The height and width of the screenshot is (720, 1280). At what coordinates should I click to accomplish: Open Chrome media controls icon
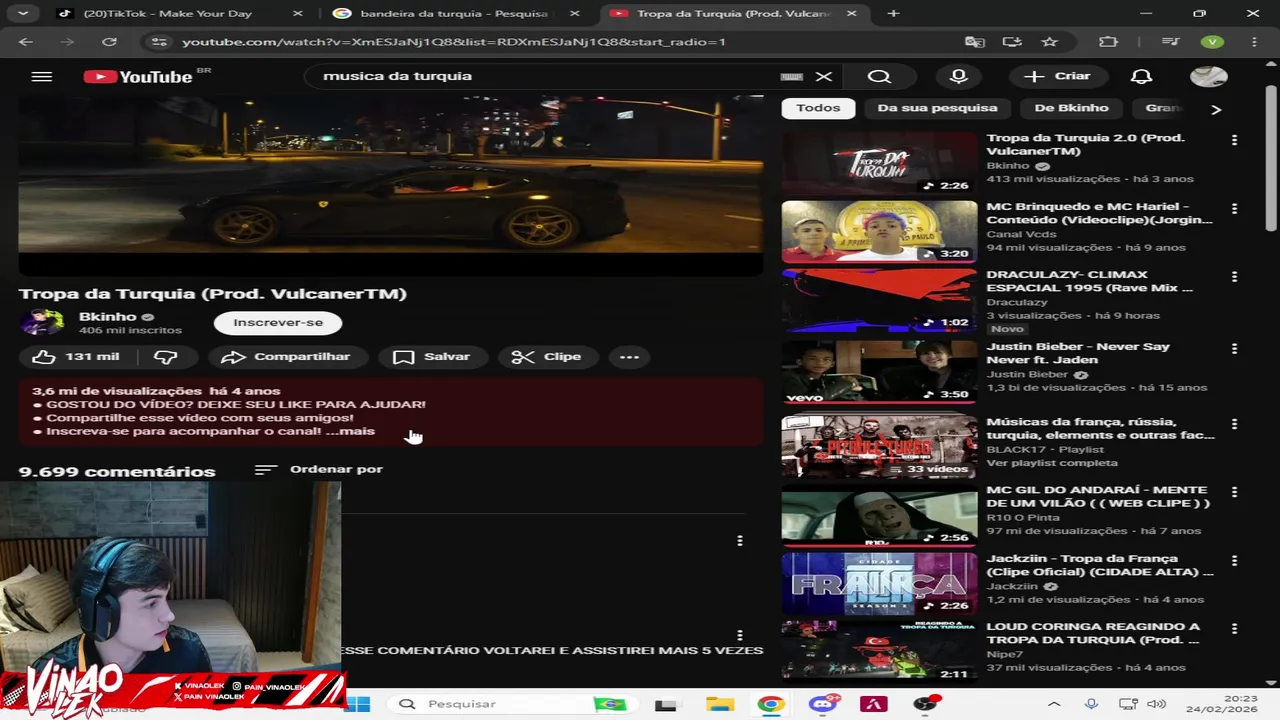(1171, 42)
